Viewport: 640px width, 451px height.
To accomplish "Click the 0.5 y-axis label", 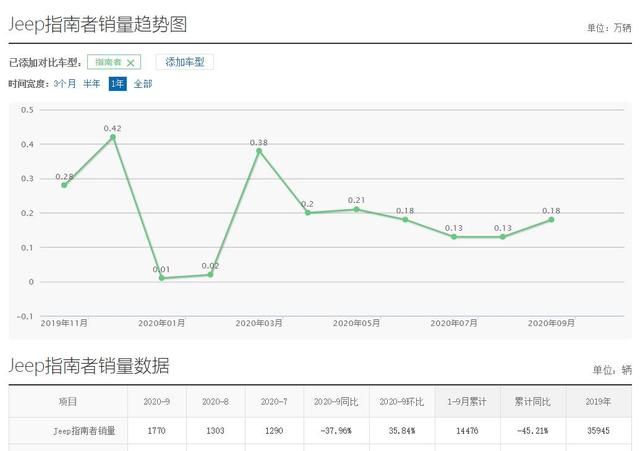I will 27,110.
